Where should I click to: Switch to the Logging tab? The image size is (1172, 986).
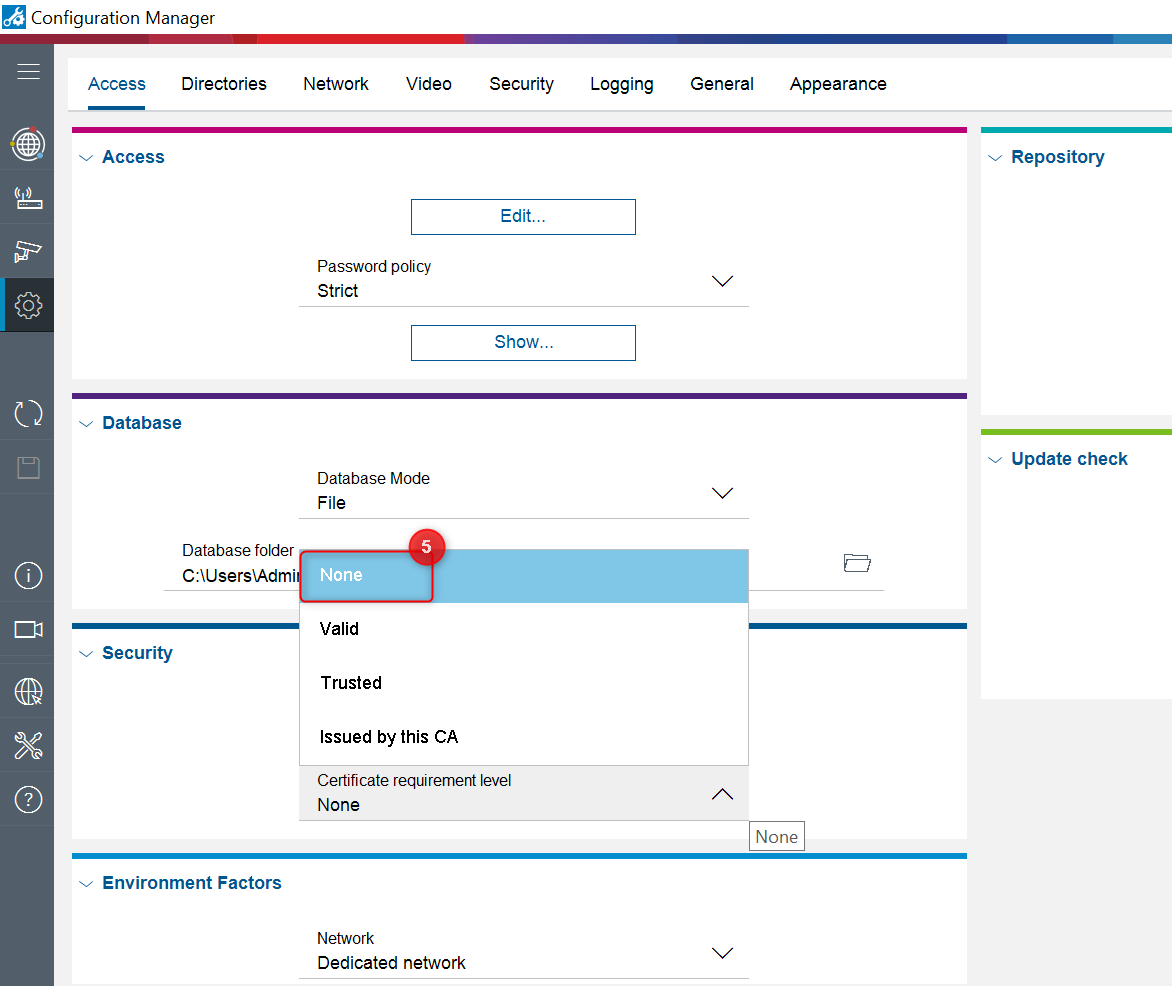point(621,84)
